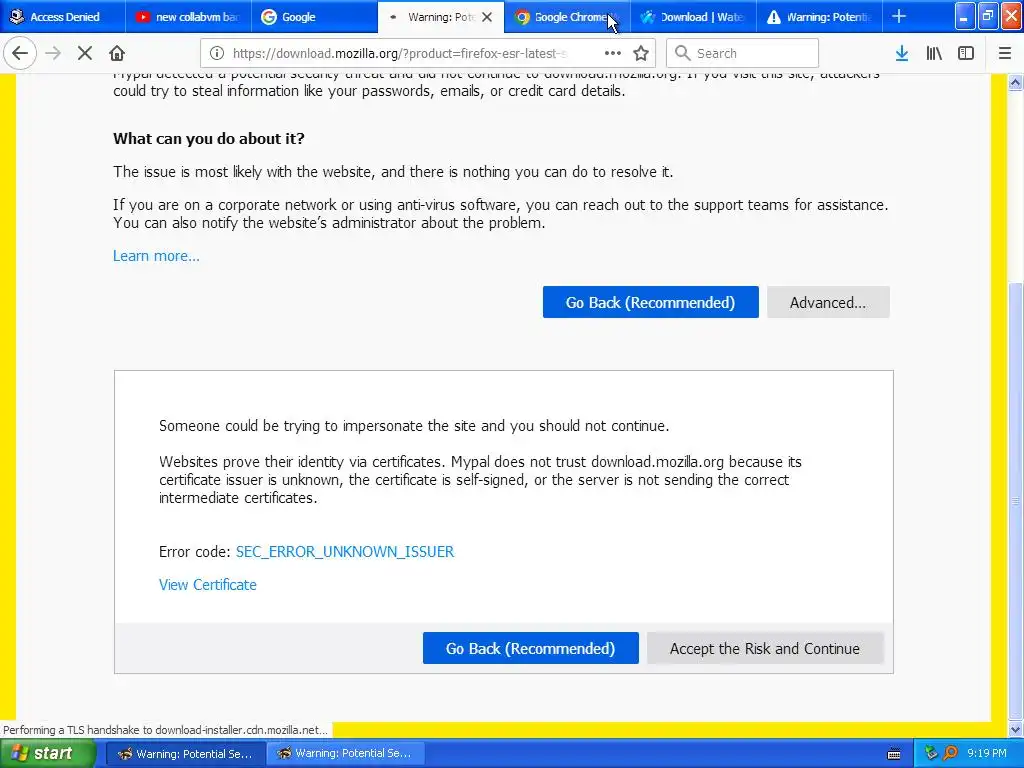Image resolution: width=1024 pixels, height=768 pixels.
Task: Click the magnifier tray icon
Action: pyautogui.click(x=950, y=754)
